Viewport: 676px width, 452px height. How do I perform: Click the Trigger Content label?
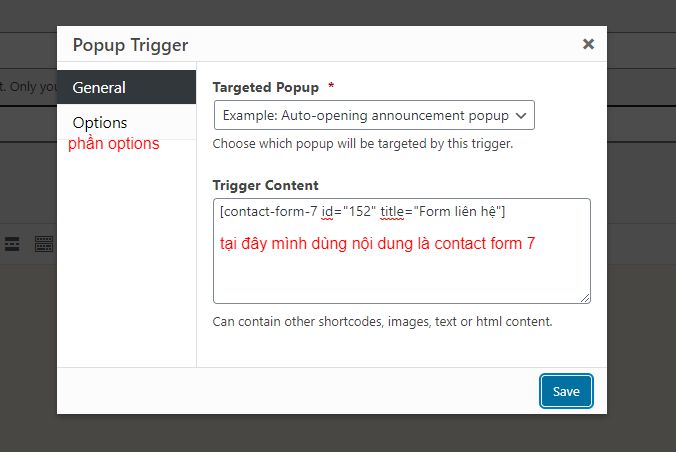point(265,185)
